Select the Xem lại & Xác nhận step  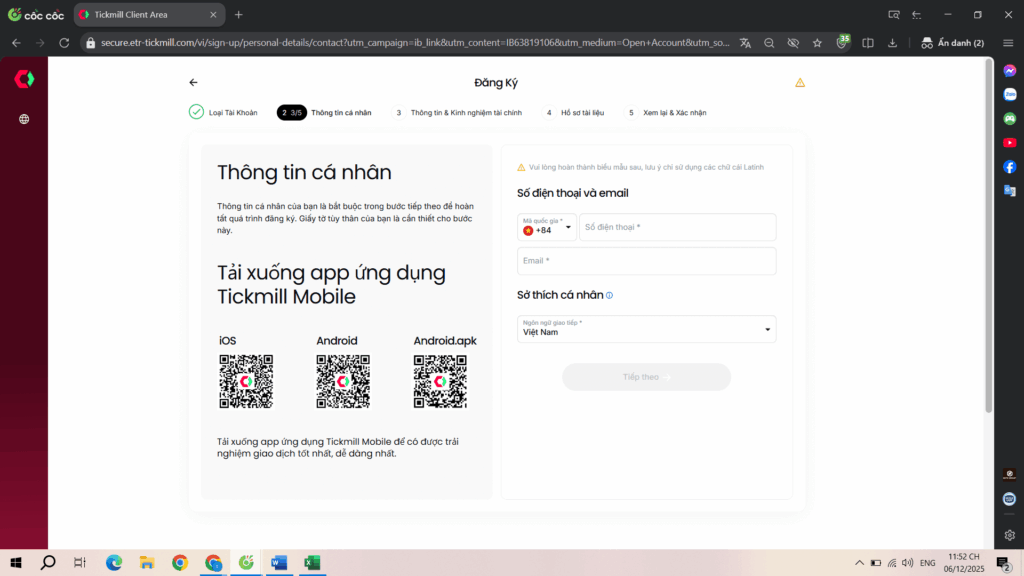[x=665, y=112]
